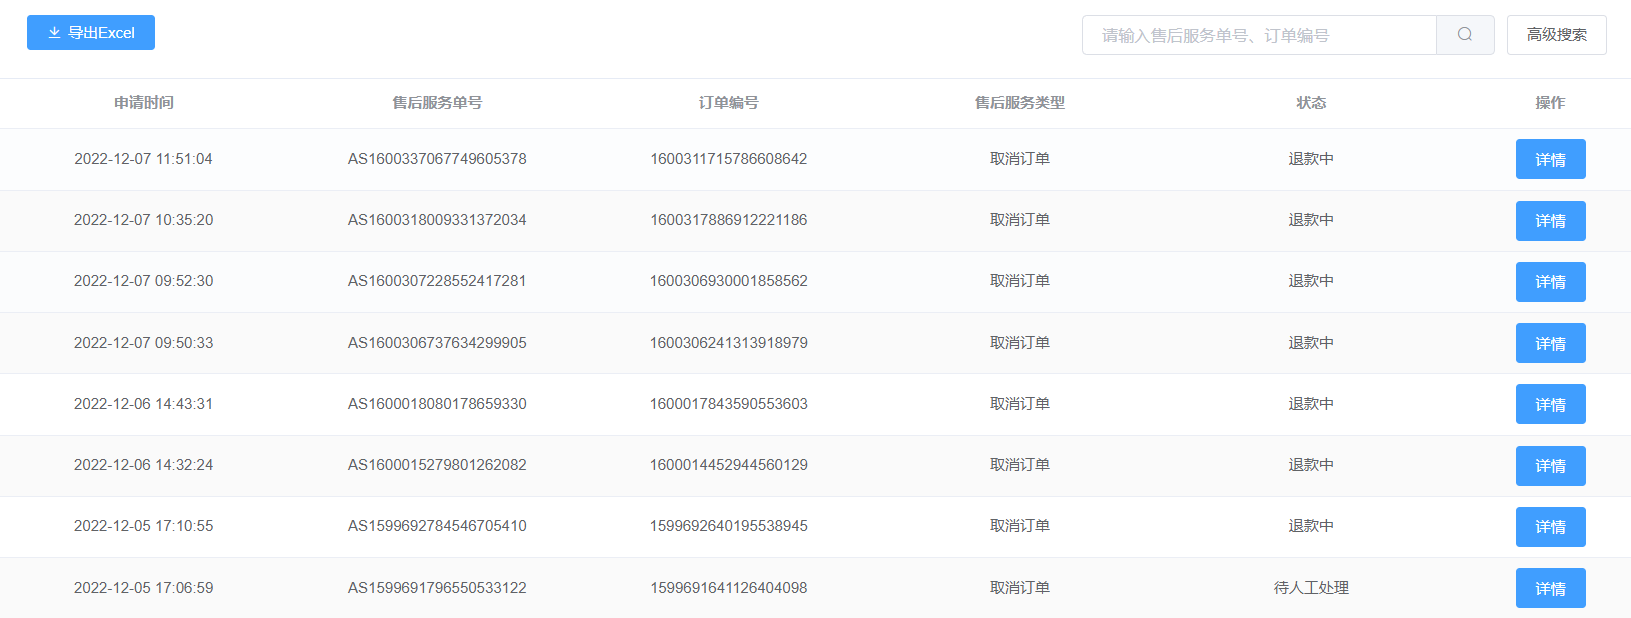
Task: View 详情 for order AS1600318009331372034
Action: point(1550,221)
